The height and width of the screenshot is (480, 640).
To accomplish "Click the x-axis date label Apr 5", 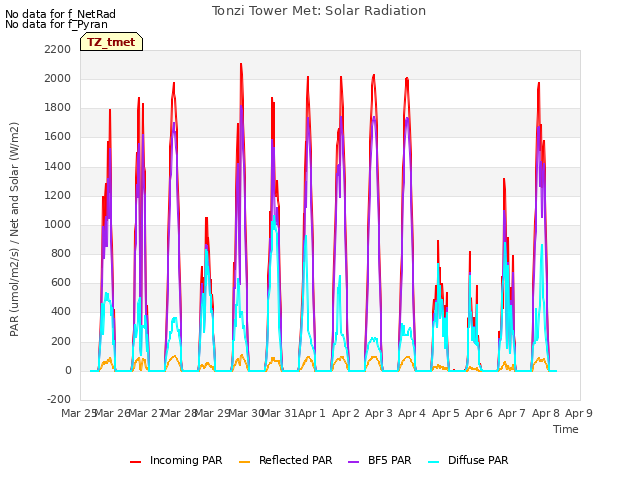I will pos(446,413).
